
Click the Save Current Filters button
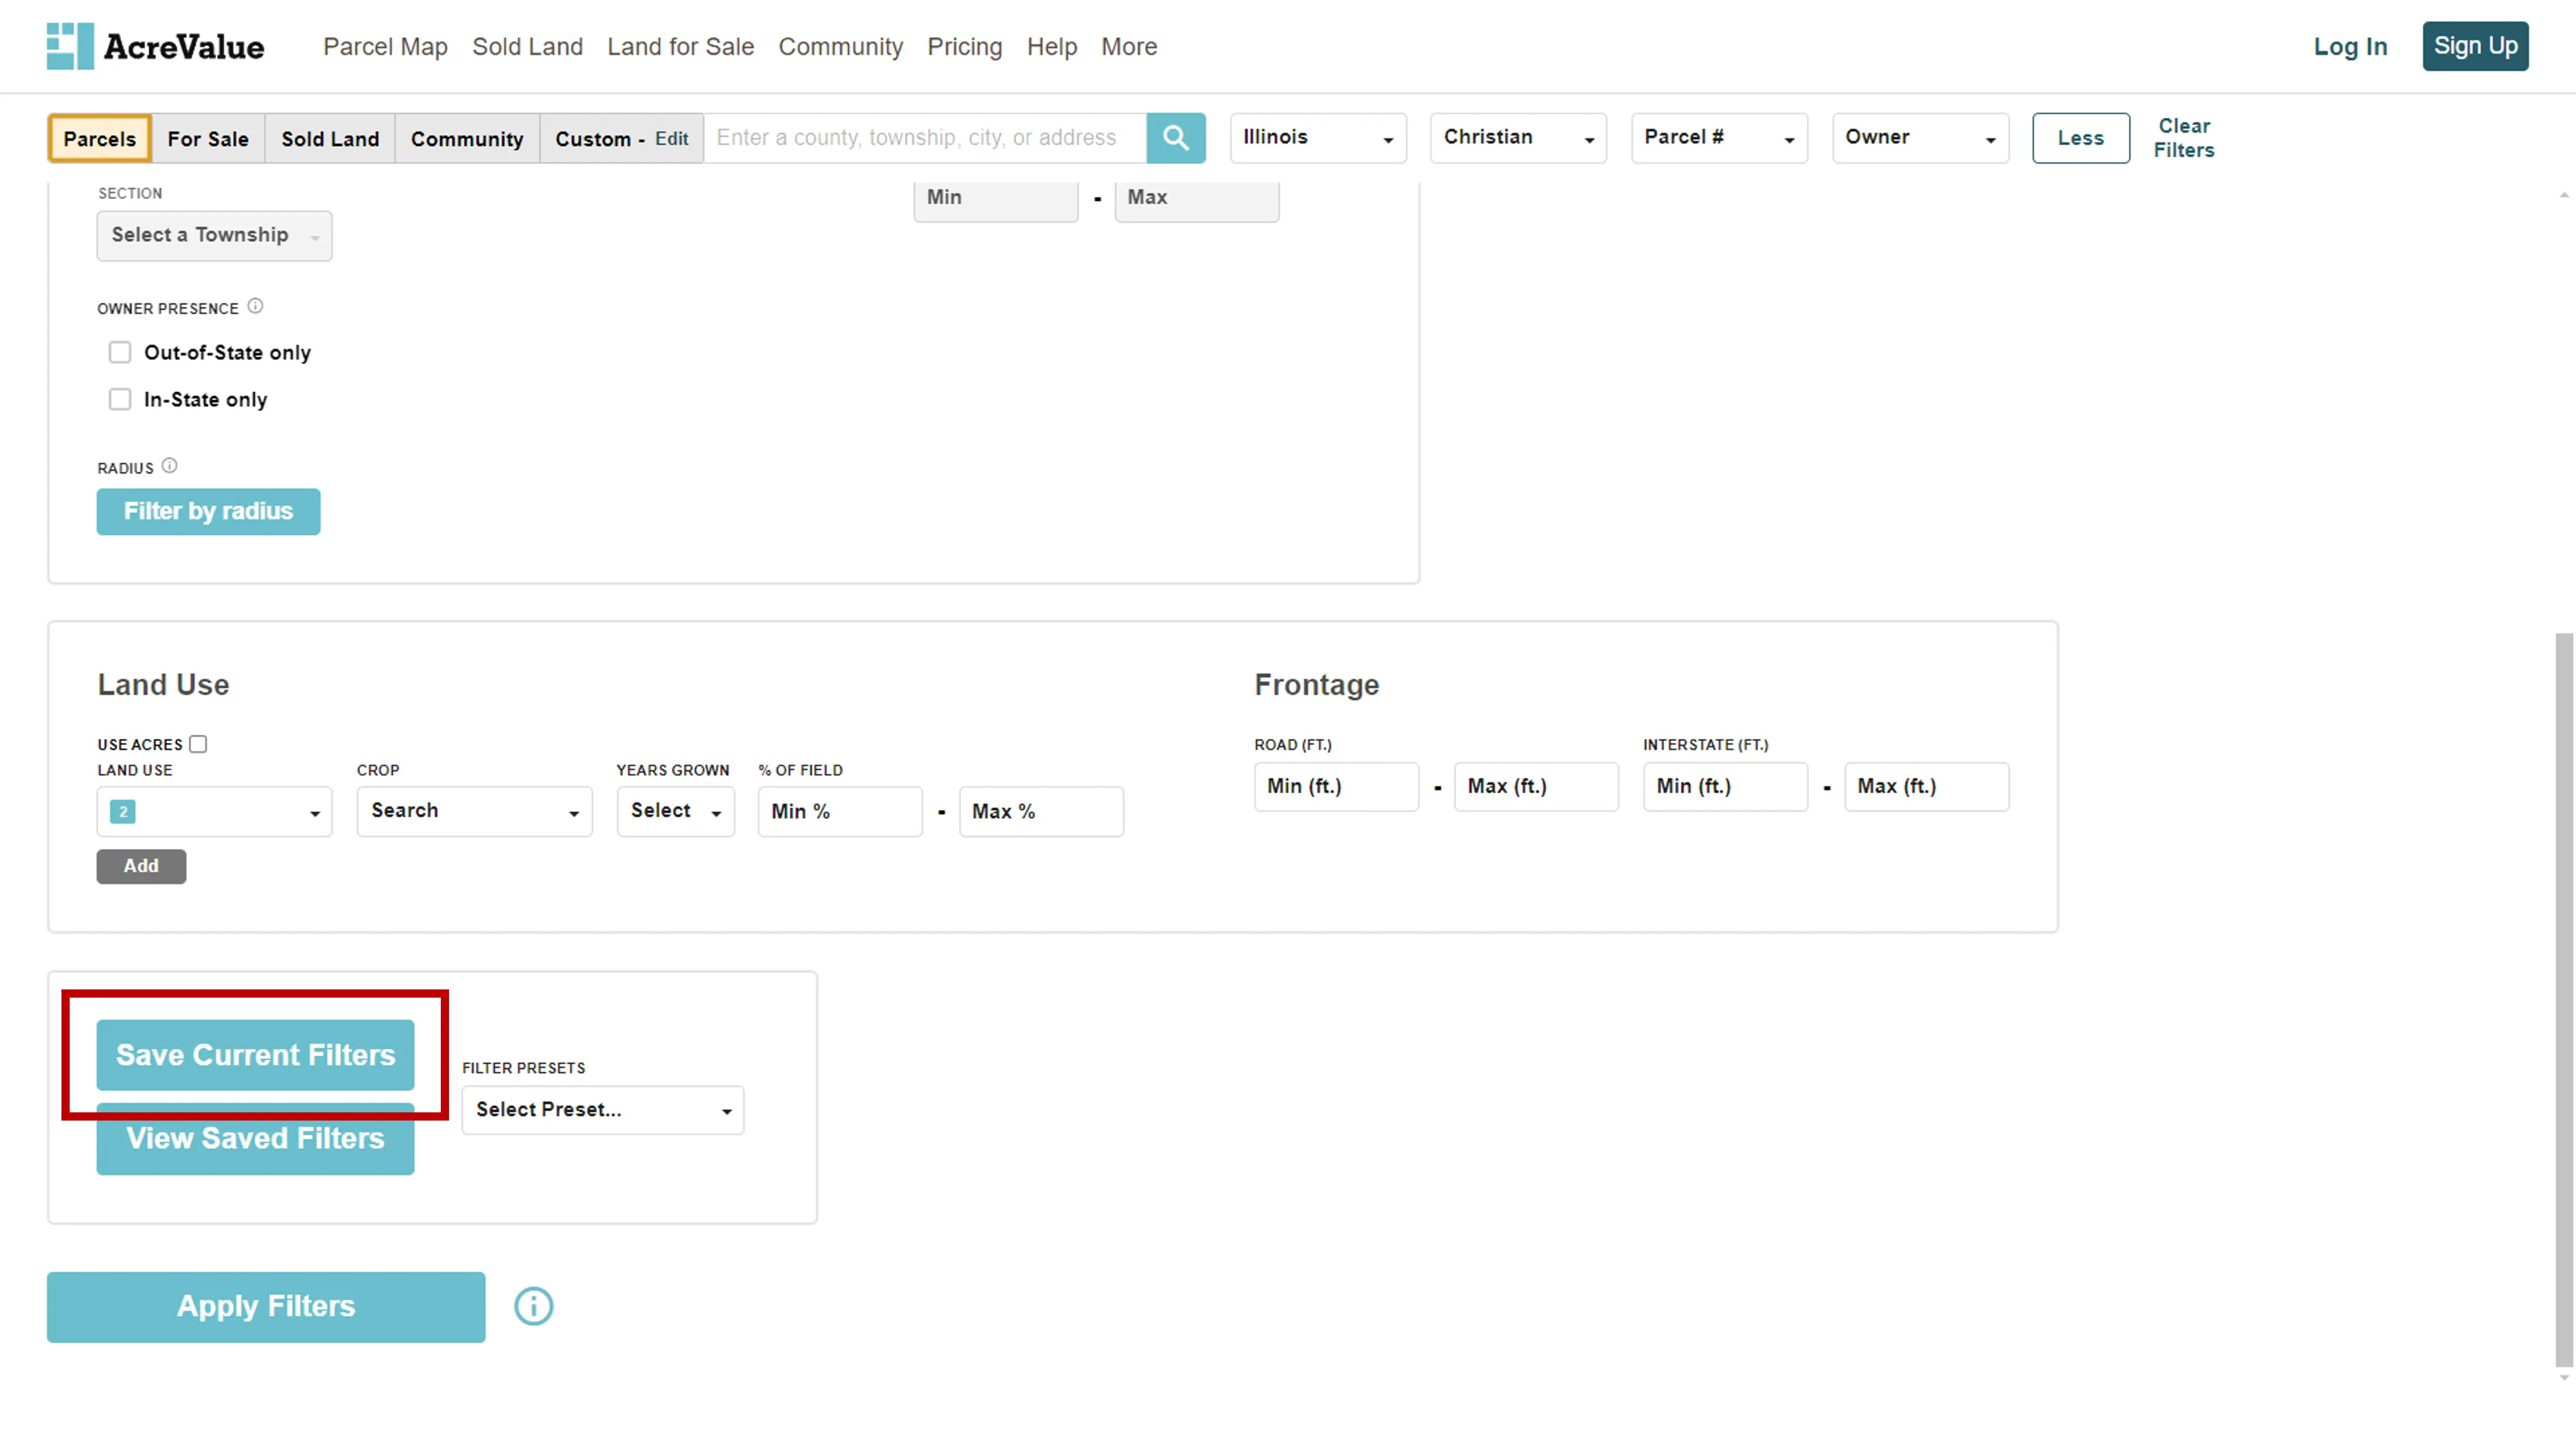[255, 1054]
